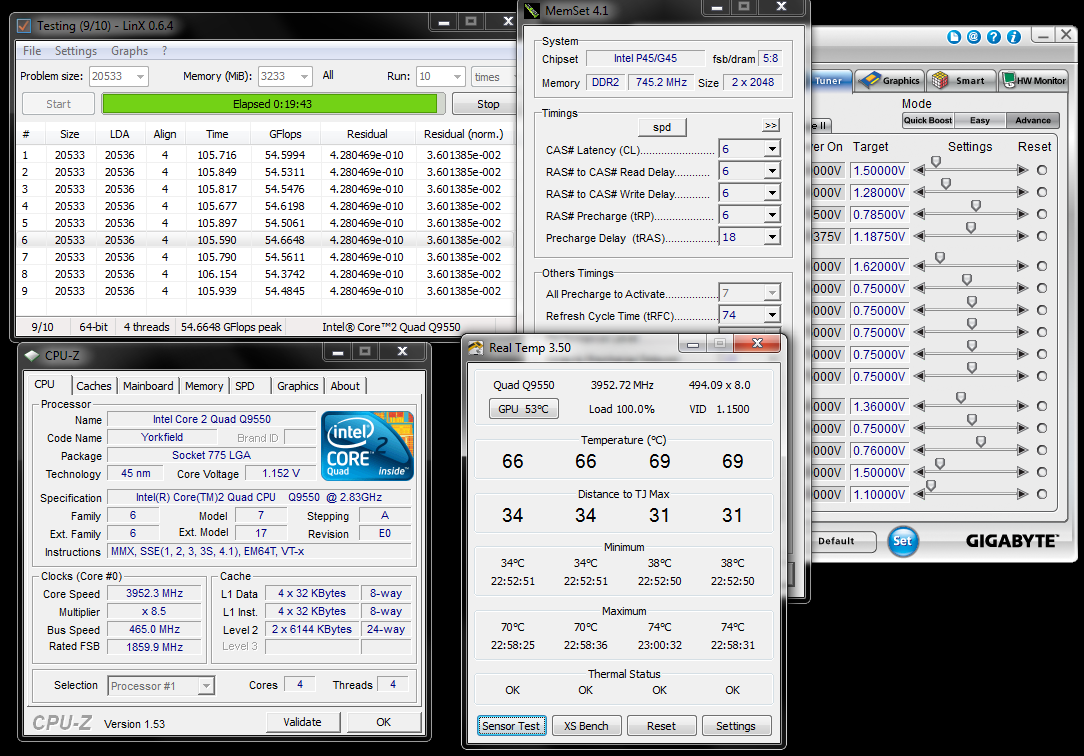This screenshot has width=1084, height=756.
Task: Open the SPD tab in CPU-Z
Action: 245,386
